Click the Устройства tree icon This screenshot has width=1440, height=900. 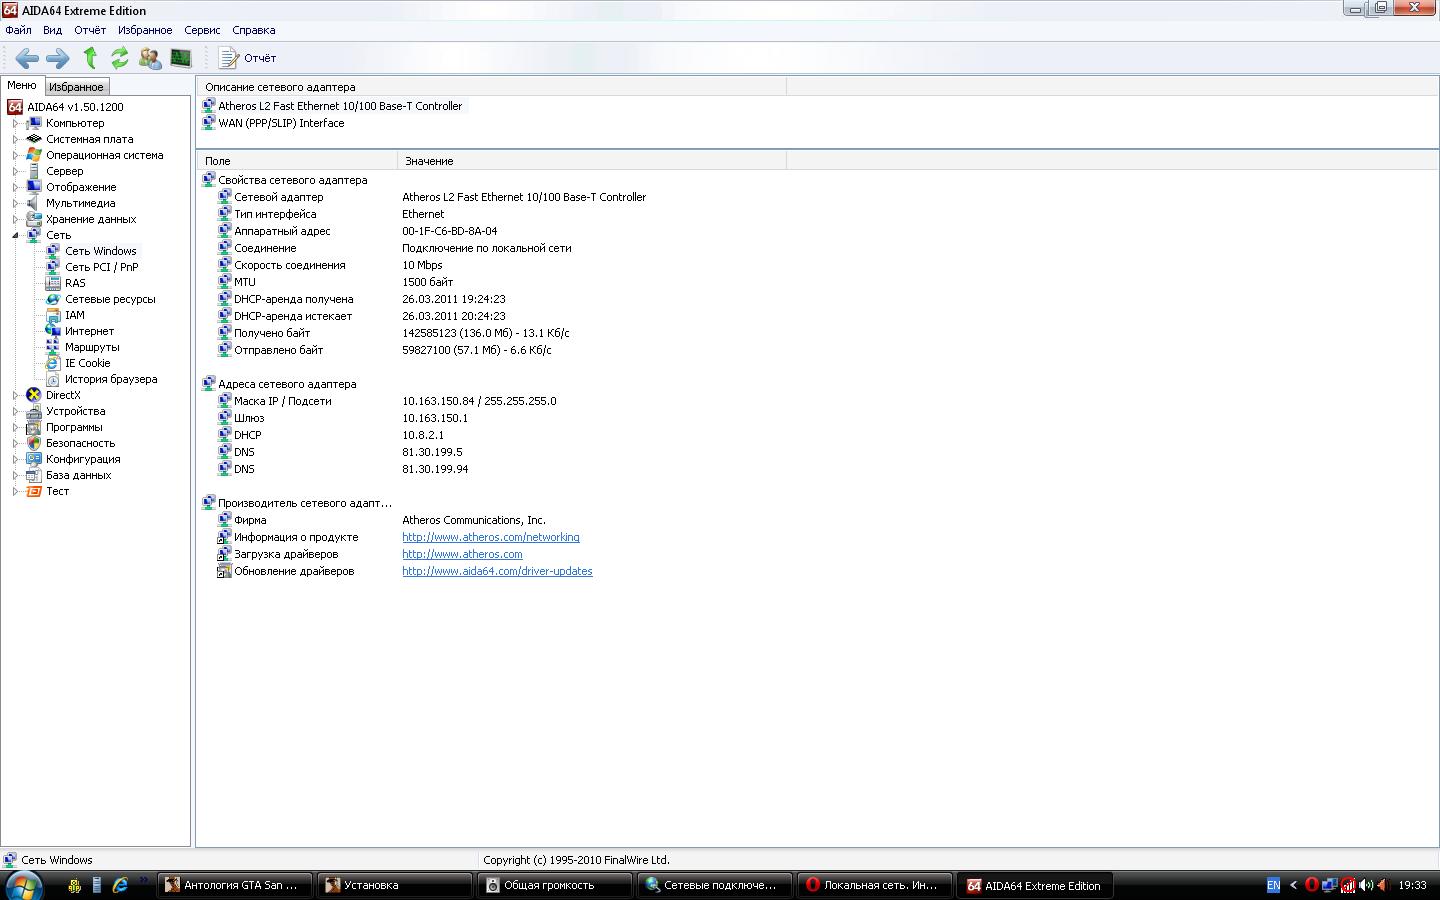point(34,411)
